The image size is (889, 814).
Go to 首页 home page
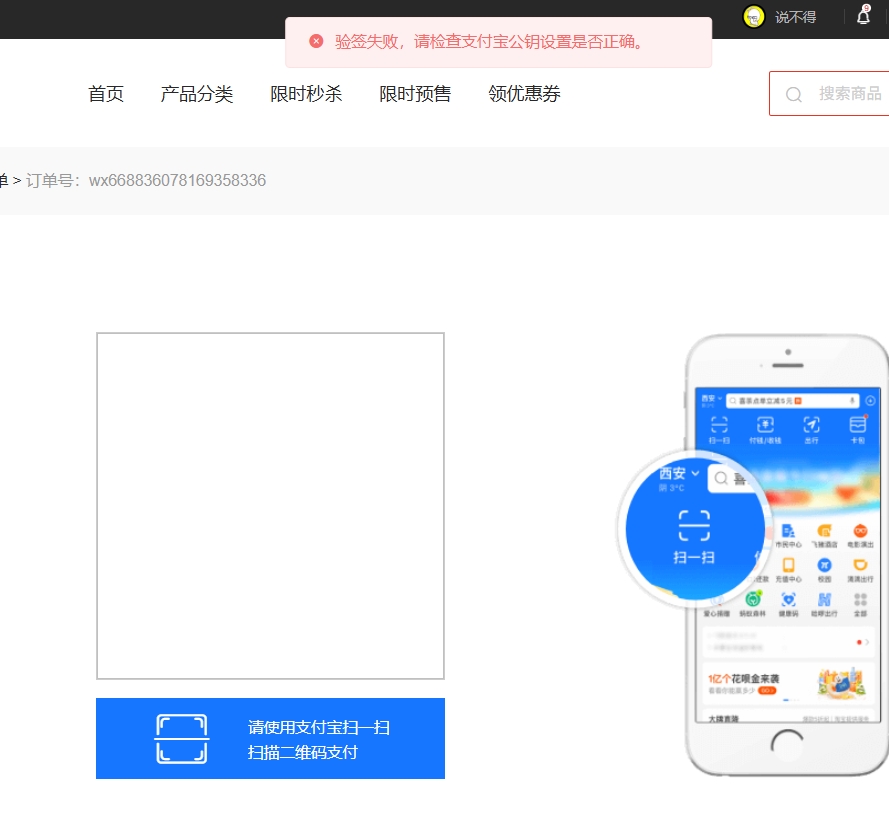(106, 94)
